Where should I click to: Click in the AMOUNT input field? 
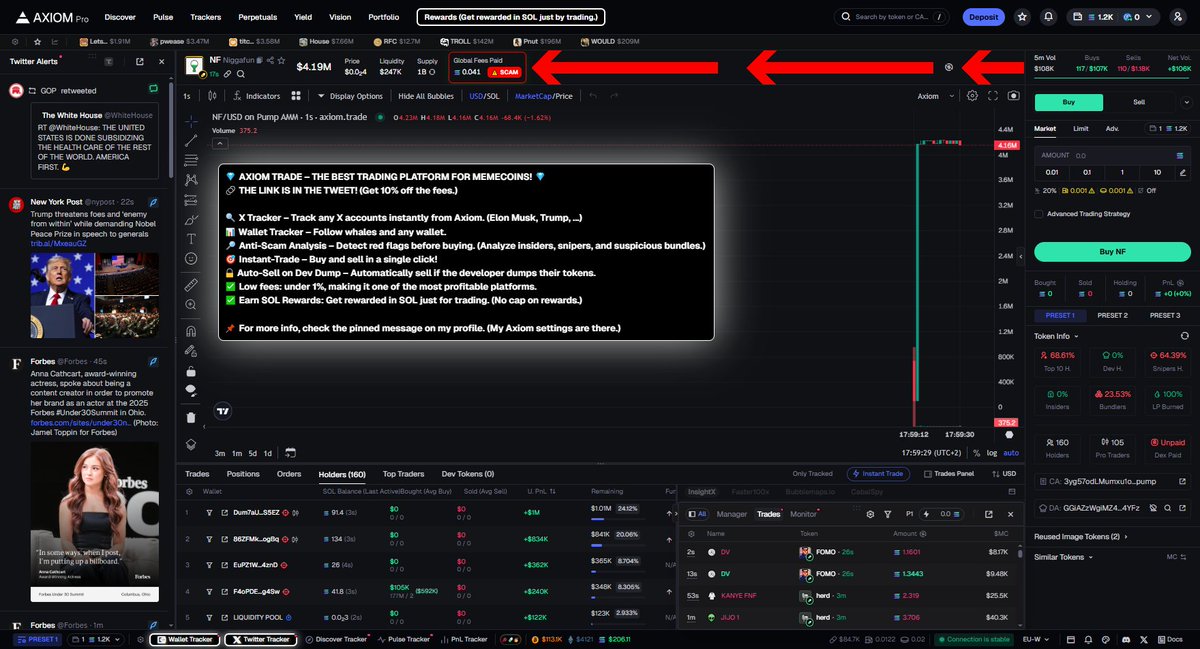click(x=1112, y=155)
